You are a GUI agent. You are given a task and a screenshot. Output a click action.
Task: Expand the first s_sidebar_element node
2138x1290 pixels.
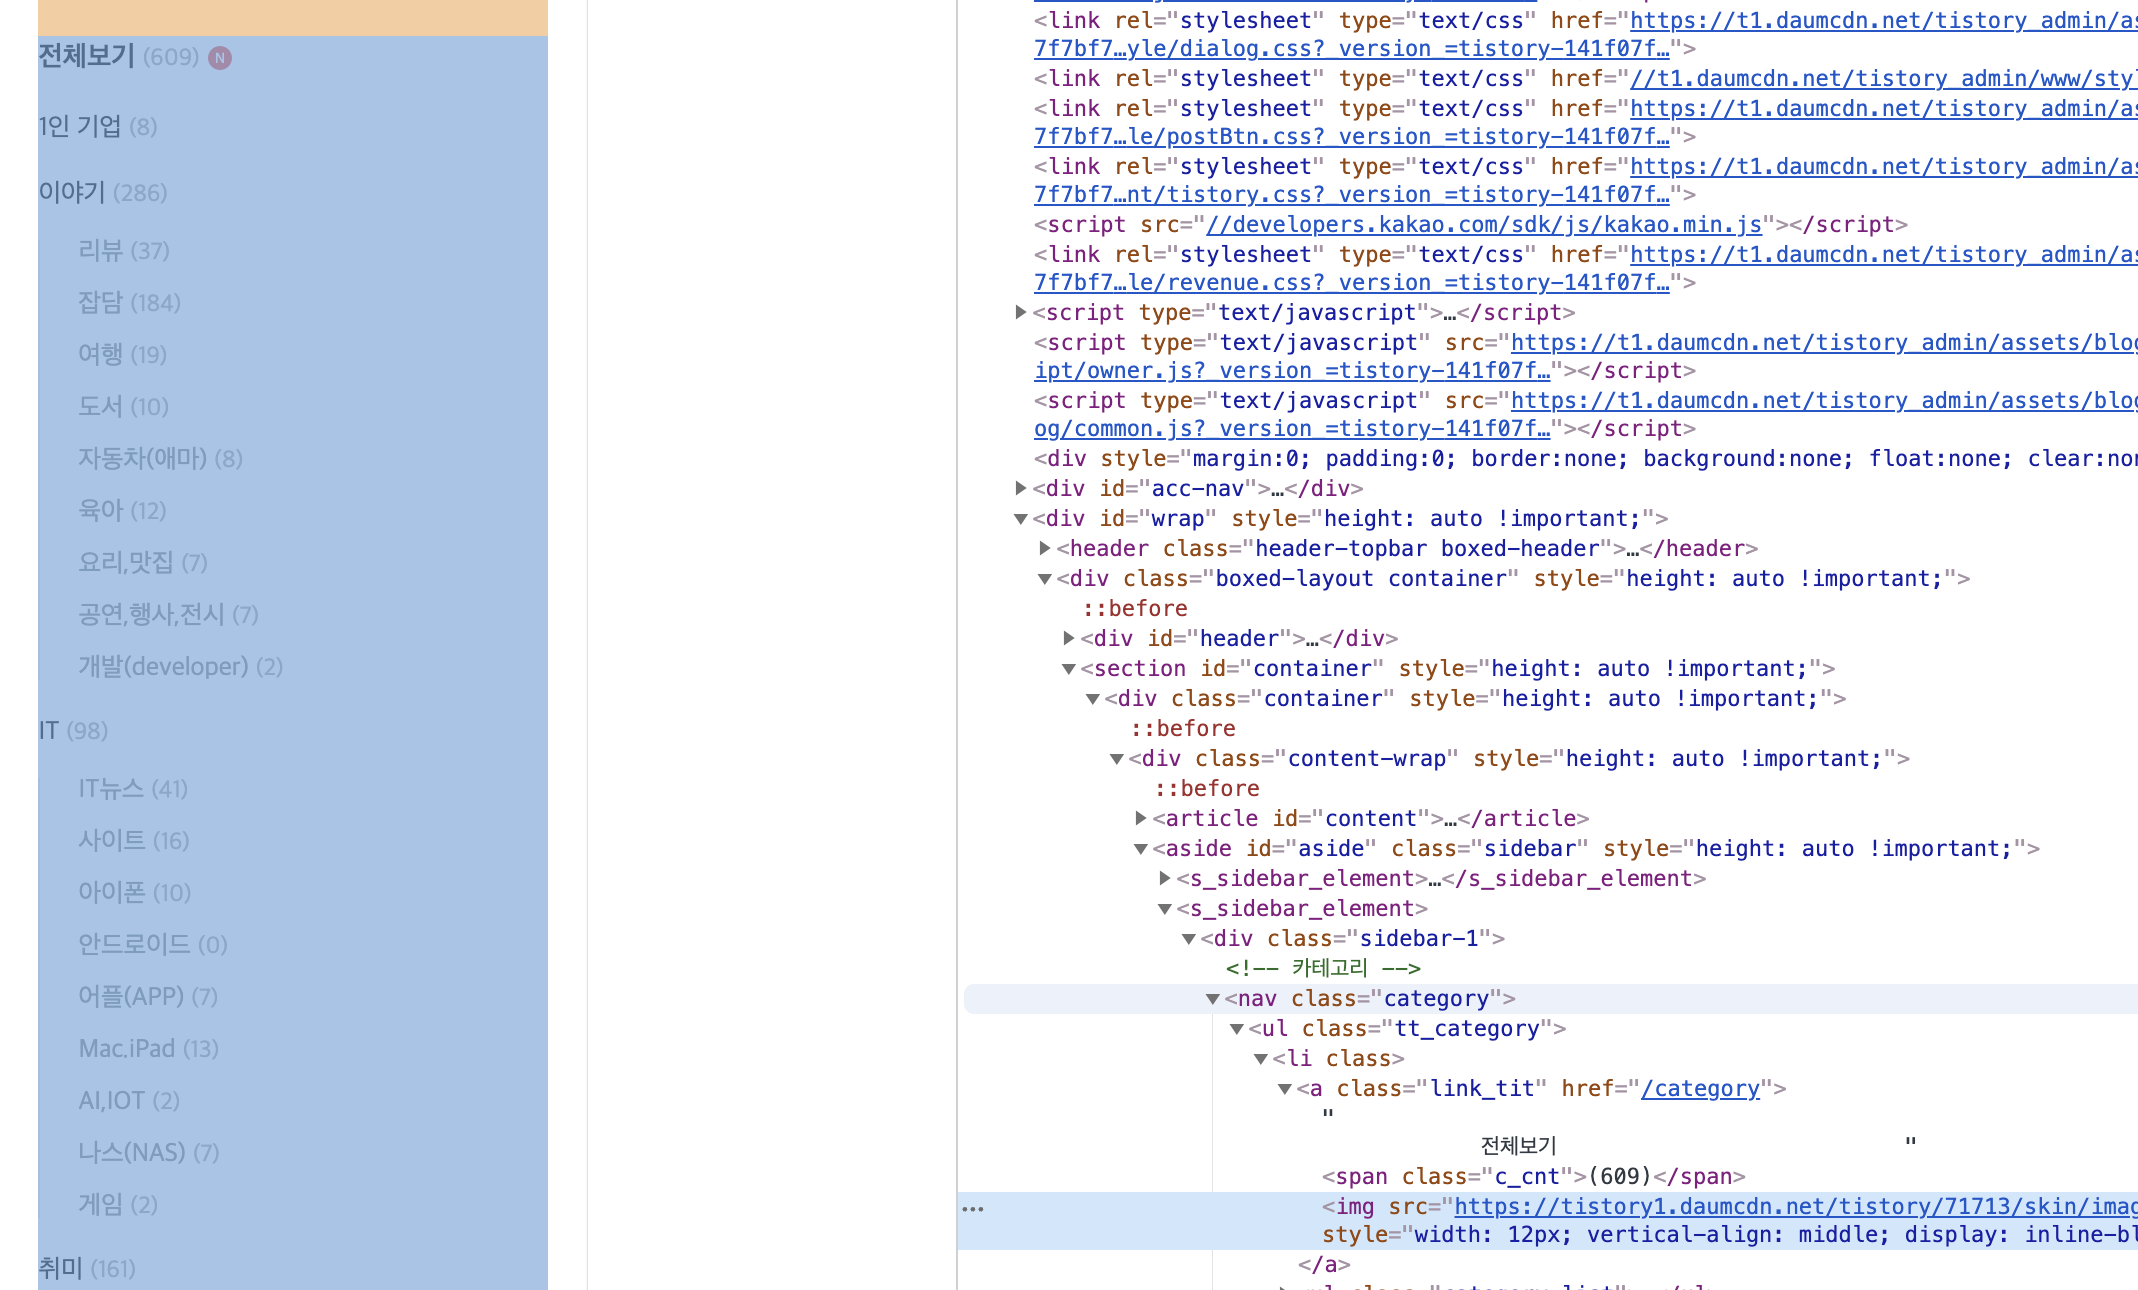click(1164, 878)
